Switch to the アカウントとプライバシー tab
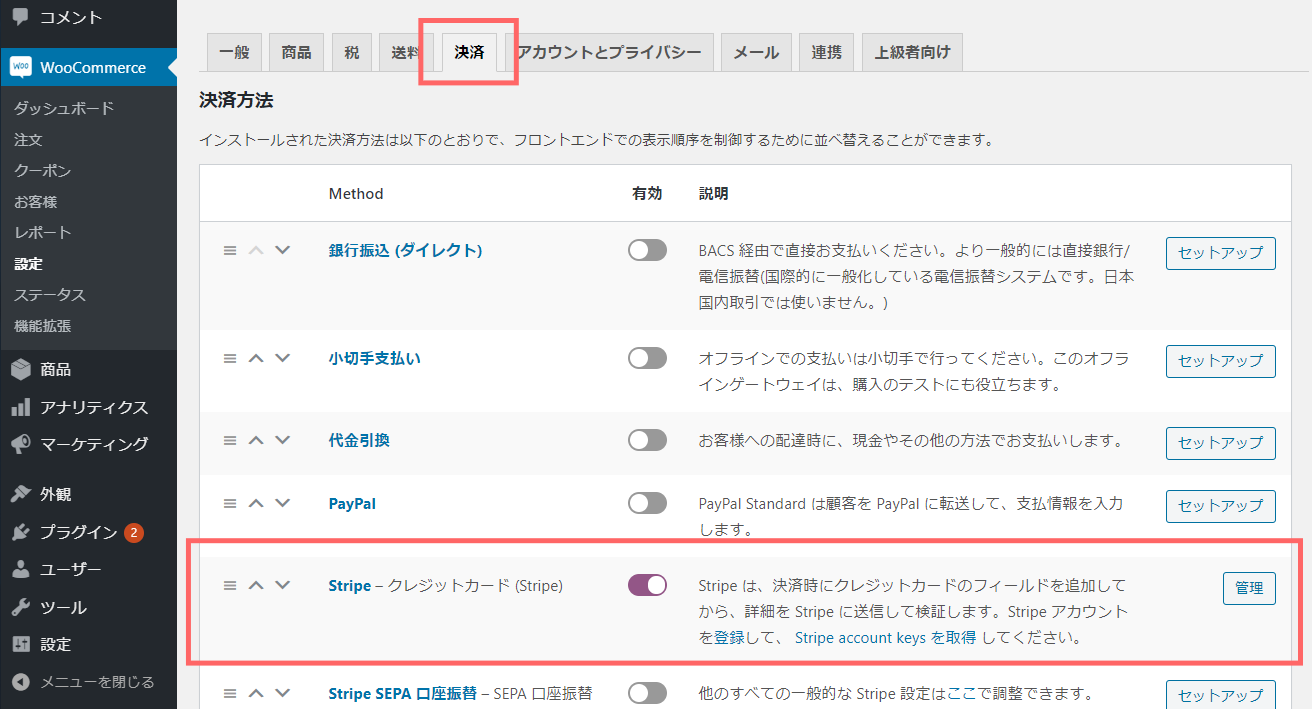This screenshot has width=1312, height=709. [609, 53]
